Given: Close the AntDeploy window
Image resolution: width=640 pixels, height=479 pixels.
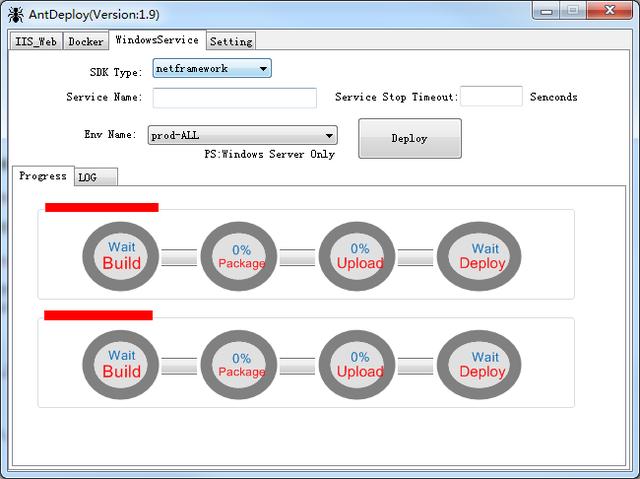Looking at the screenshot, I should point(609,11).
